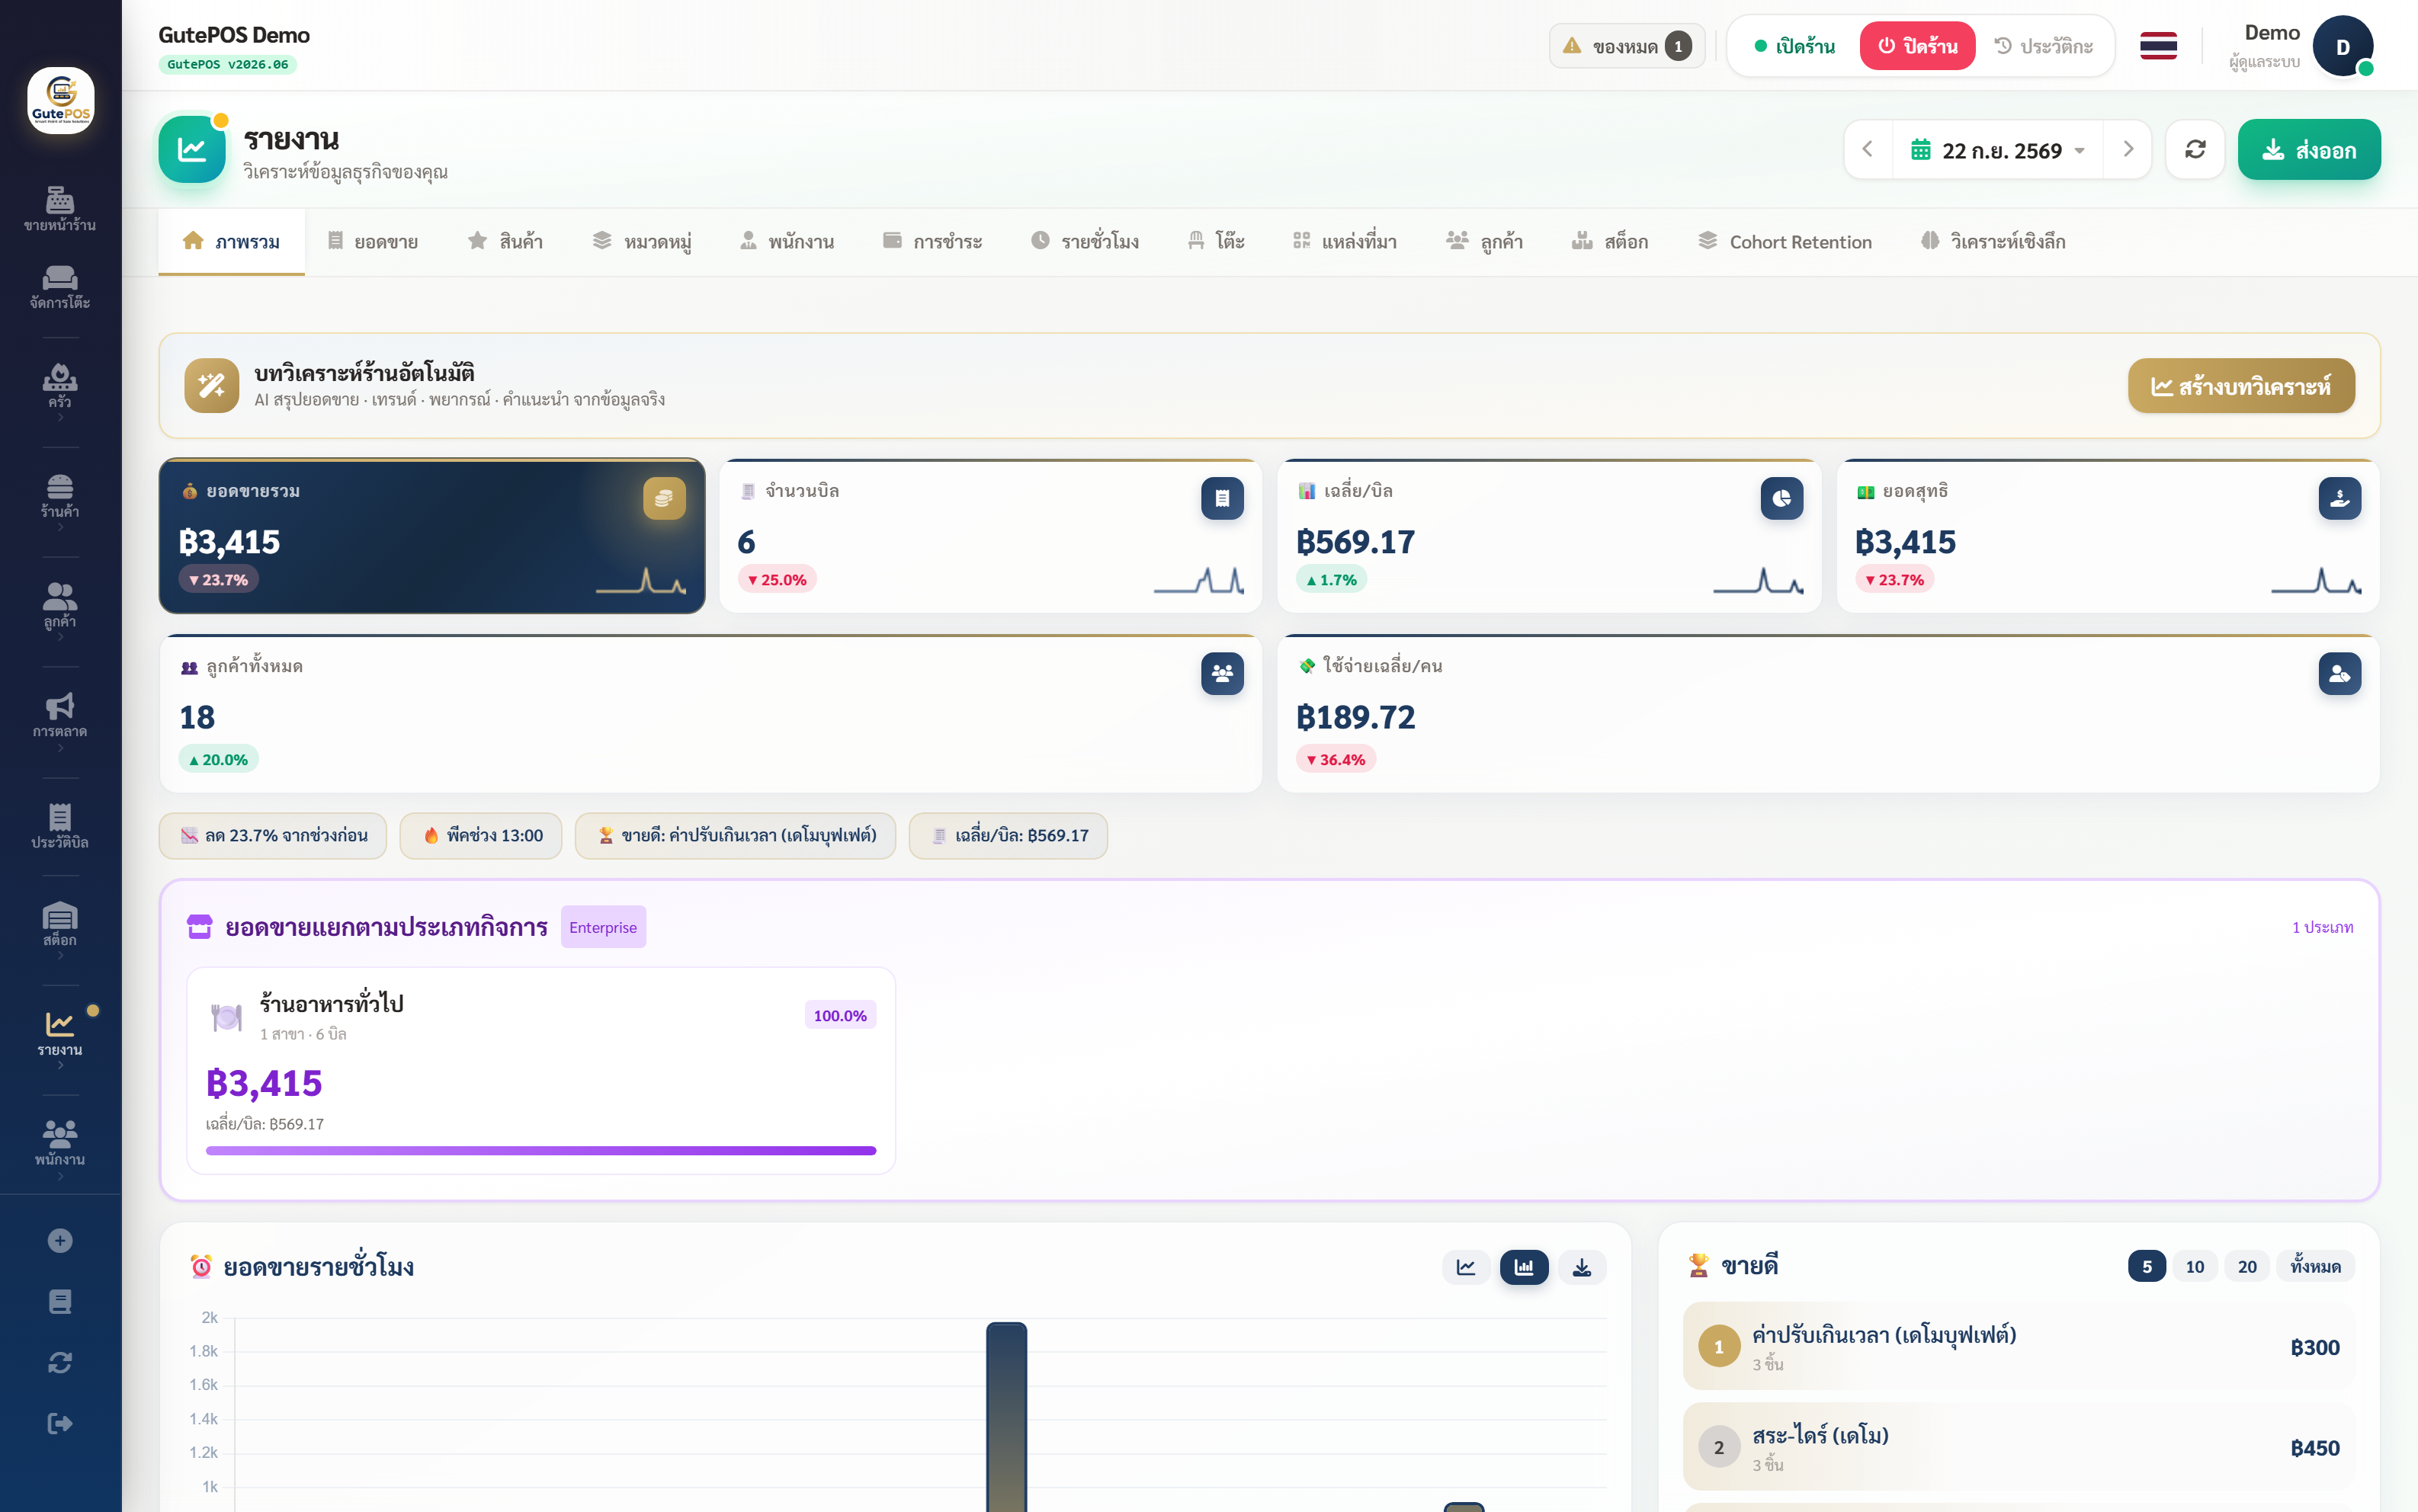The height and width of the screenshot is (1512, 2418).
Task: Expand การตลาด submenu chevron in sidebar
Action: 60,748
